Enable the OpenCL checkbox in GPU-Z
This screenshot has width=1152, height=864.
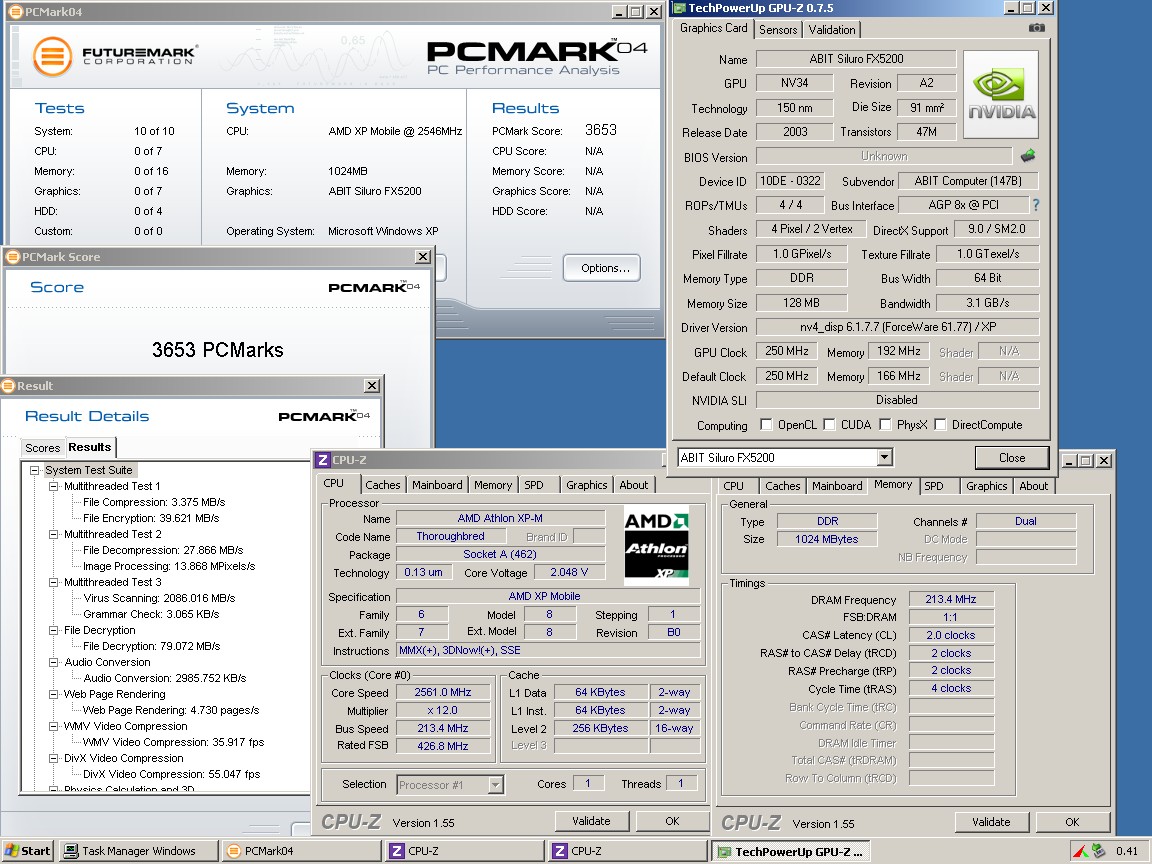(x=766, y=424)
